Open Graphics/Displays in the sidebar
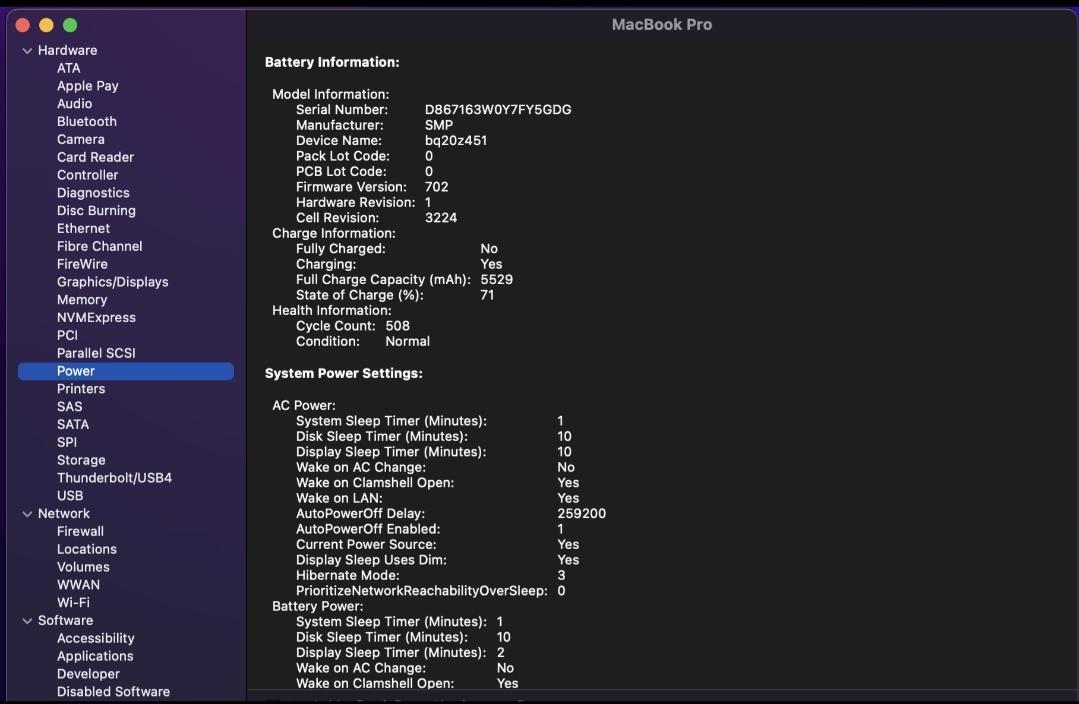The width and height of the screenshot is (1079, 704). (x=112, y=282)
